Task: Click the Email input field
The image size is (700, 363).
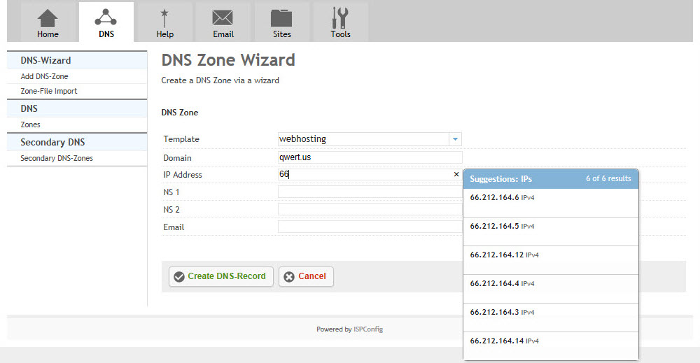Action: [370, 227]
